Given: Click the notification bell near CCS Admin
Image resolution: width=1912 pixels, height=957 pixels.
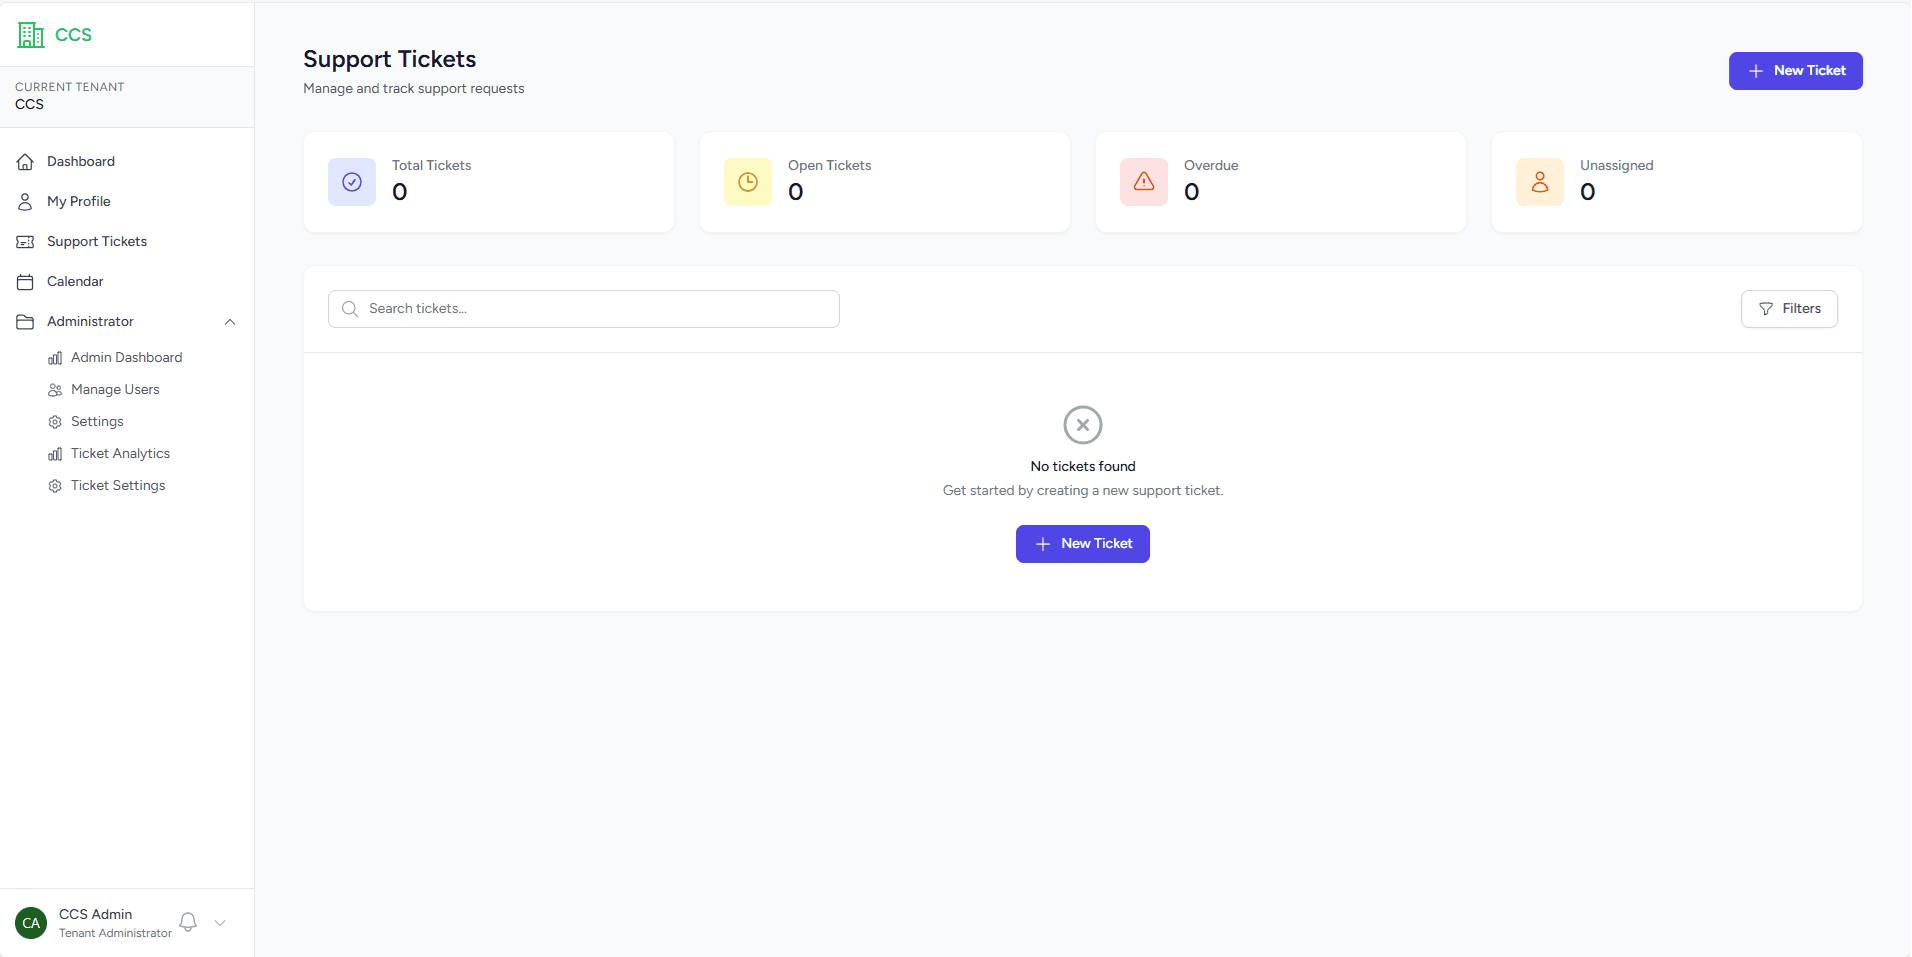Looking at the screenshot, I should tap(188, 922).
